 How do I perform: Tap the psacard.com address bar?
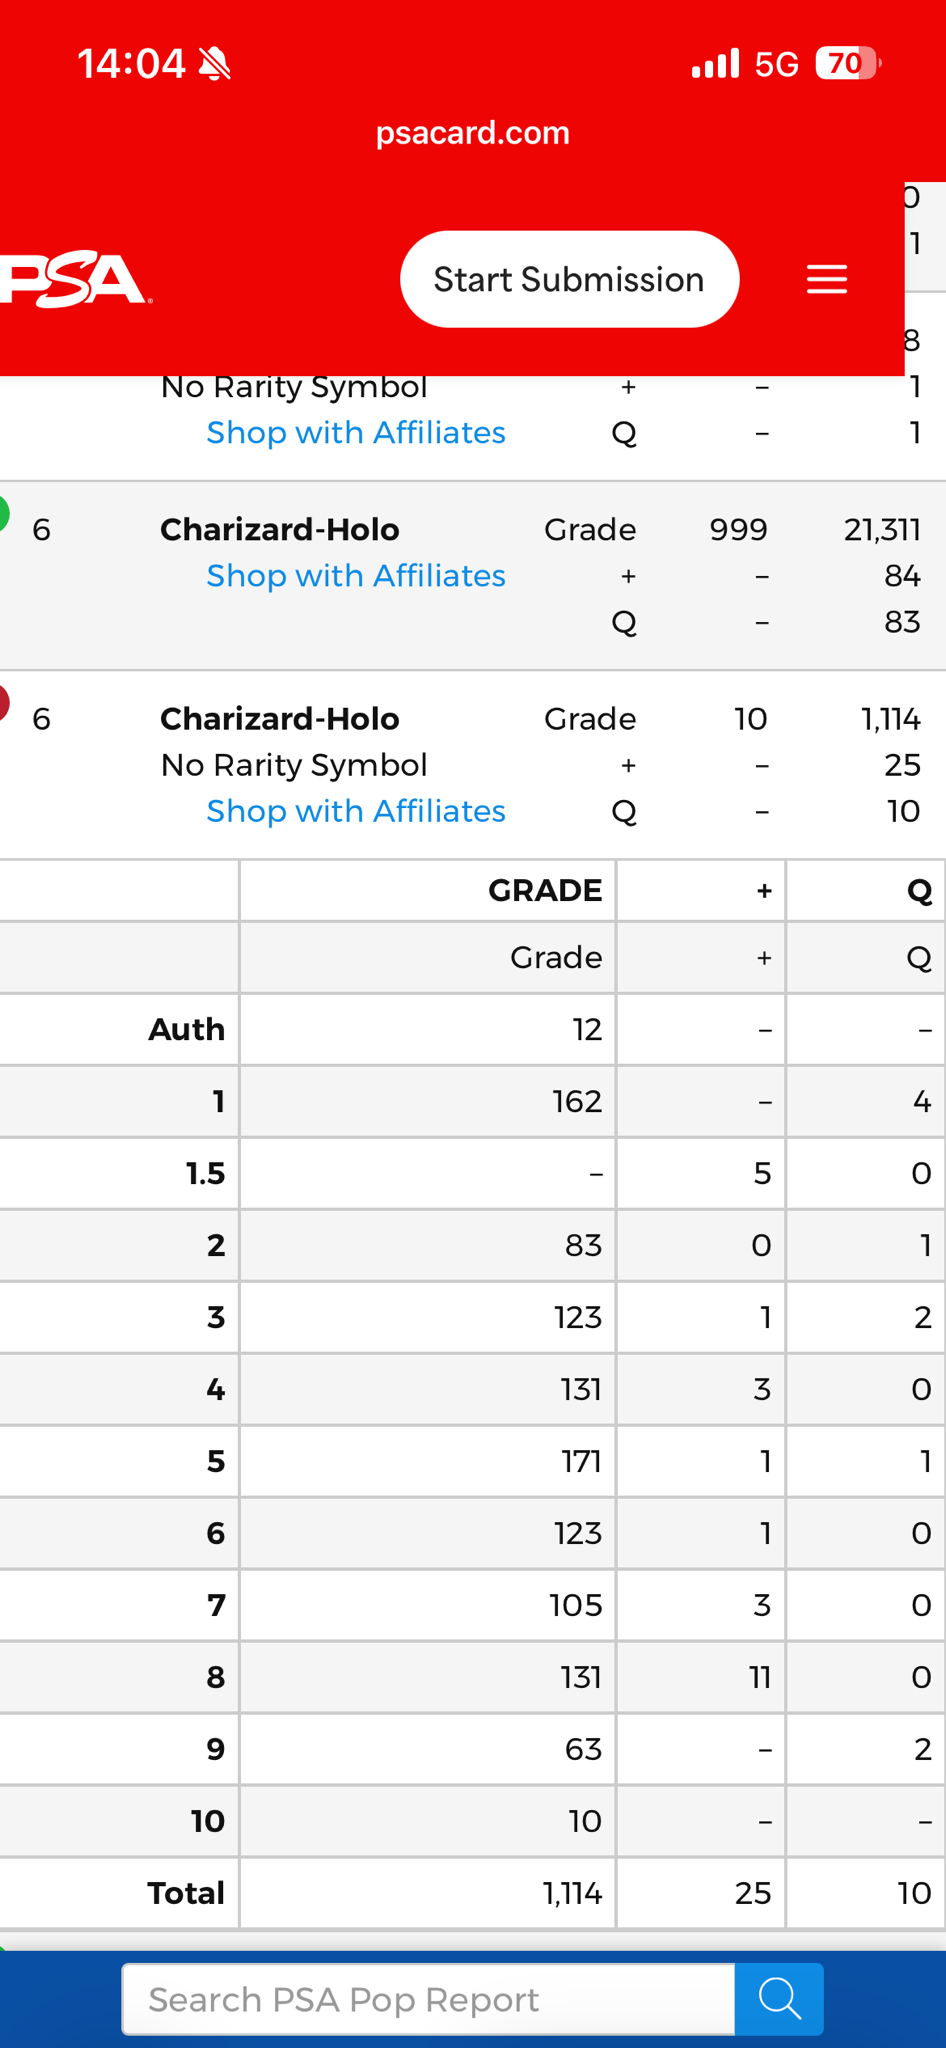tap(473, 133)
